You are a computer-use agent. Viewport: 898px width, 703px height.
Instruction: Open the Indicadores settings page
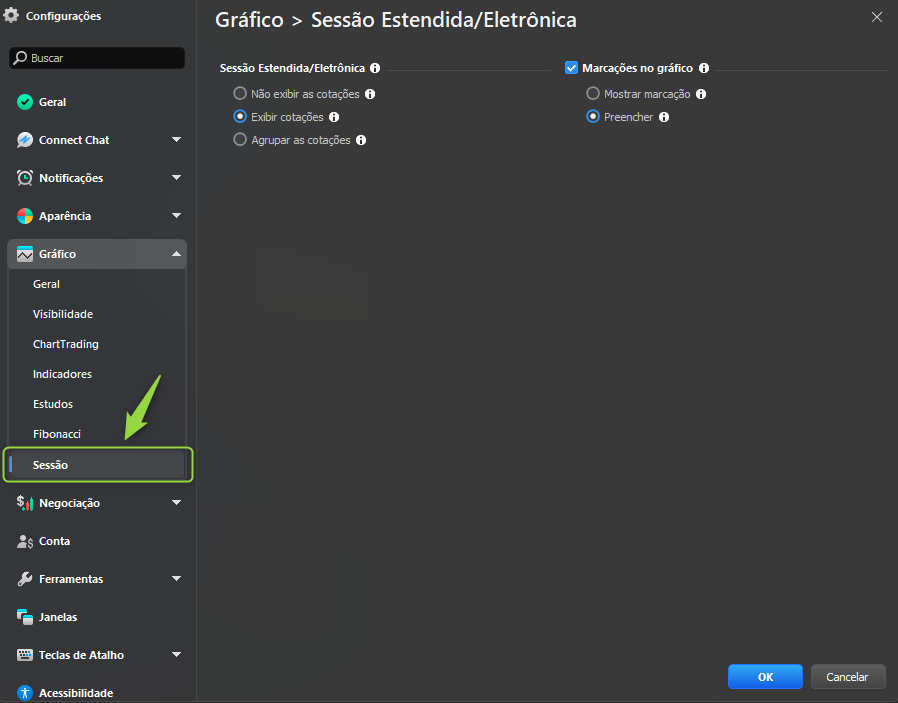tap(62, 374)
